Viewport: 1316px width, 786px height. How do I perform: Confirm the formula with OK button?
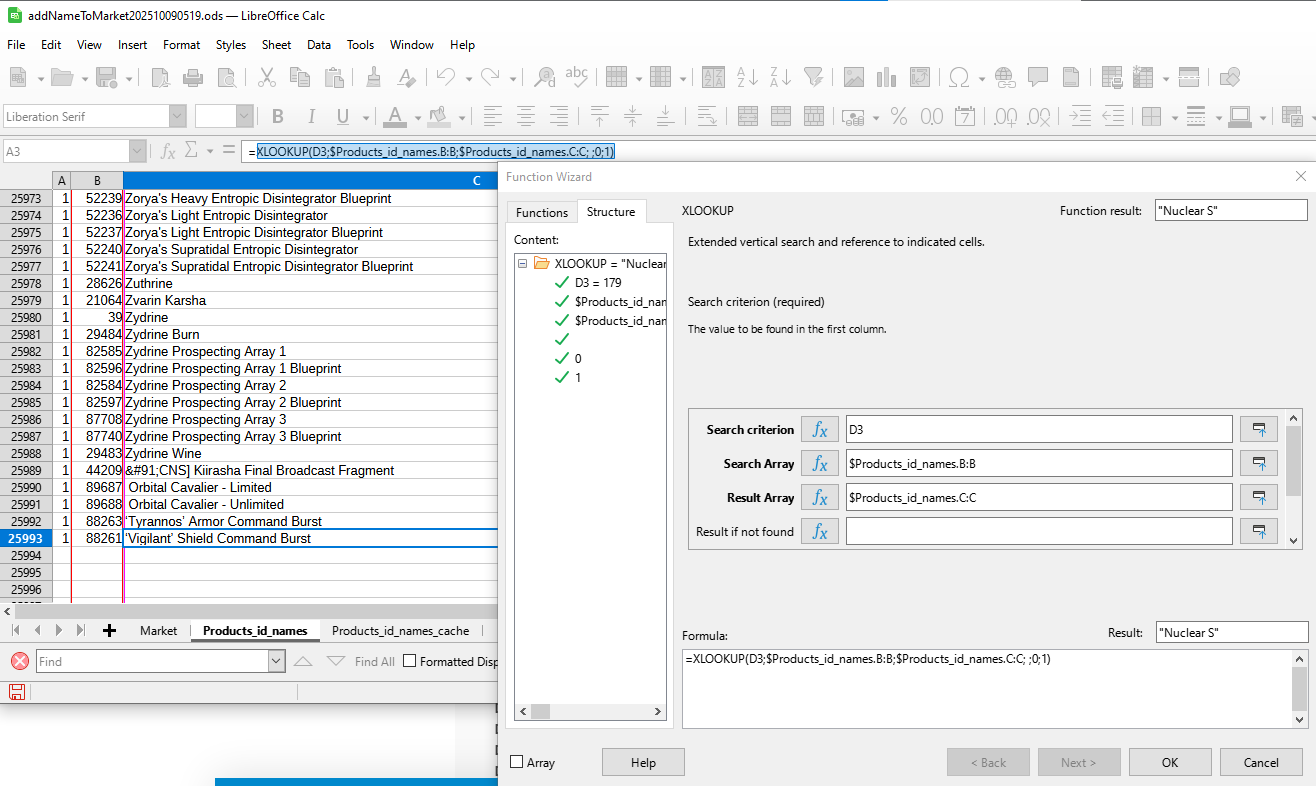pyautogui.click(x=1169, y=762)
